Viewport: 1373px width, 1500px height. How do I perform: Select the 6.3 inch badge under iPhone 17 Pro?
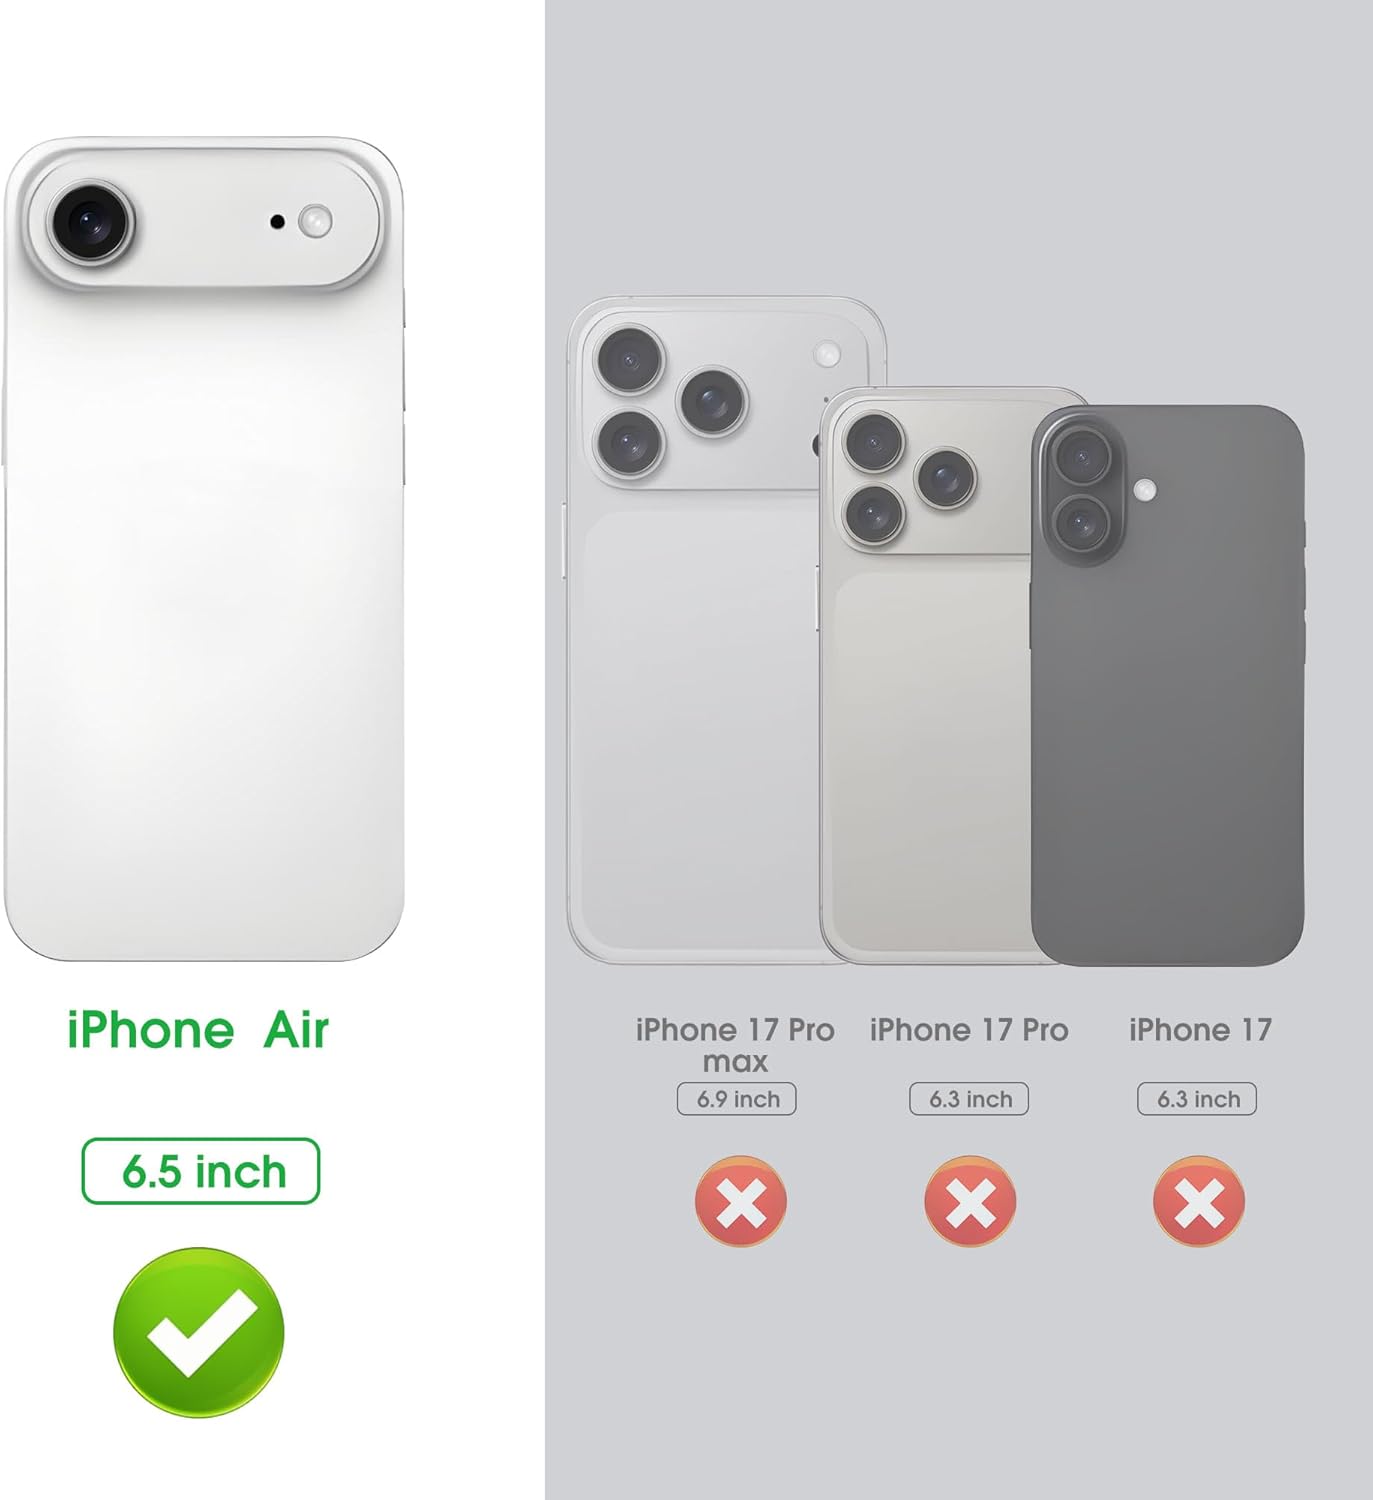(969, 1099)
